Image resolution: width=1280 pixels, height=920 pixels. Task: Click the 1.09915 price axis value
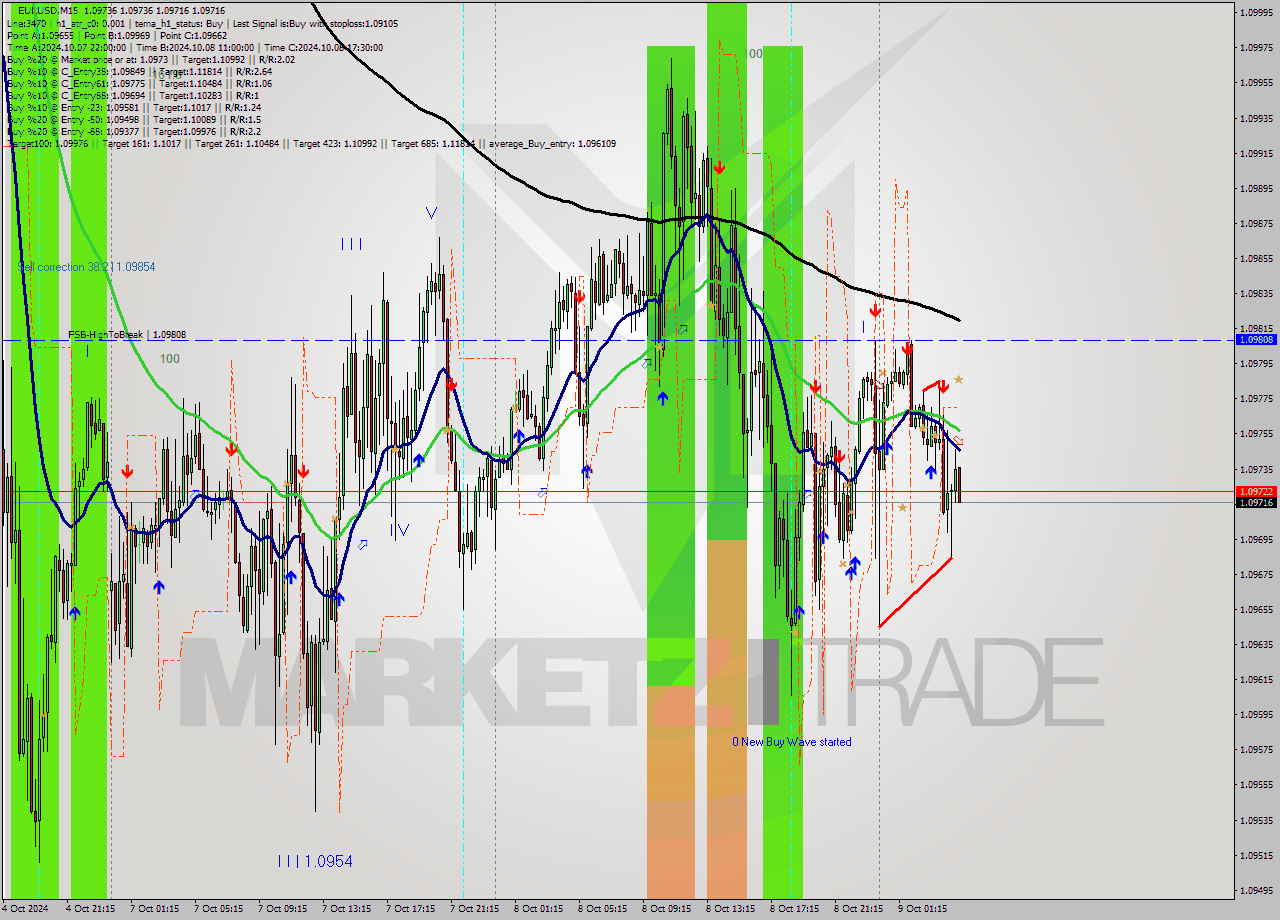click(x=1256, y=153)
